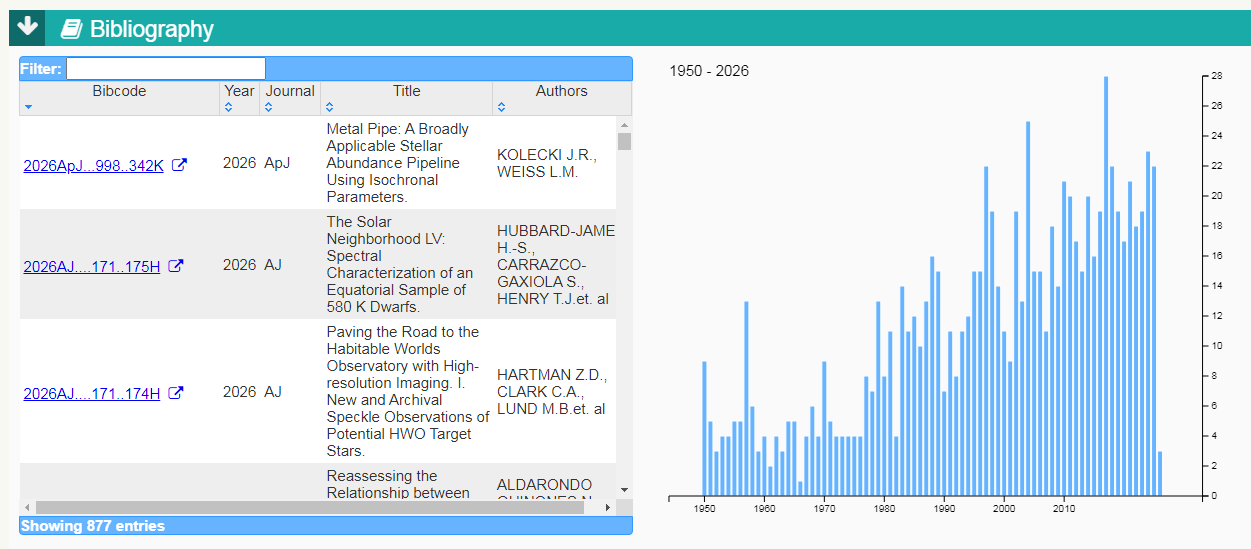The height and width of the screenshot is (549, 1251).
Task: Select title 'The Solar Neighborhood LV' cell
Action: 407,264
